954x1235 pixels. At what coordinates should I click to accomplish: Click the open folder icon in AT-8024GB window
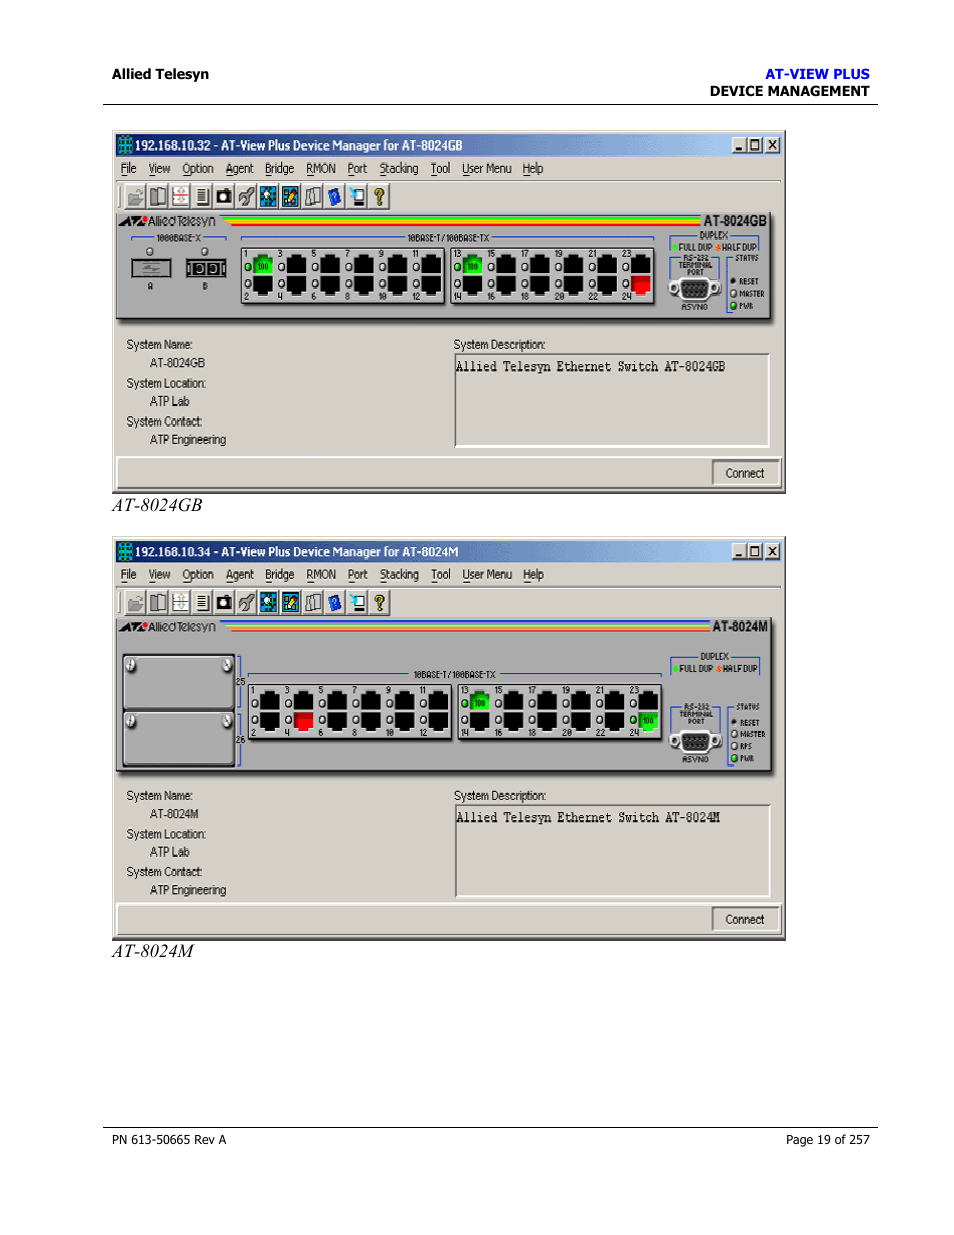(136, 197)
